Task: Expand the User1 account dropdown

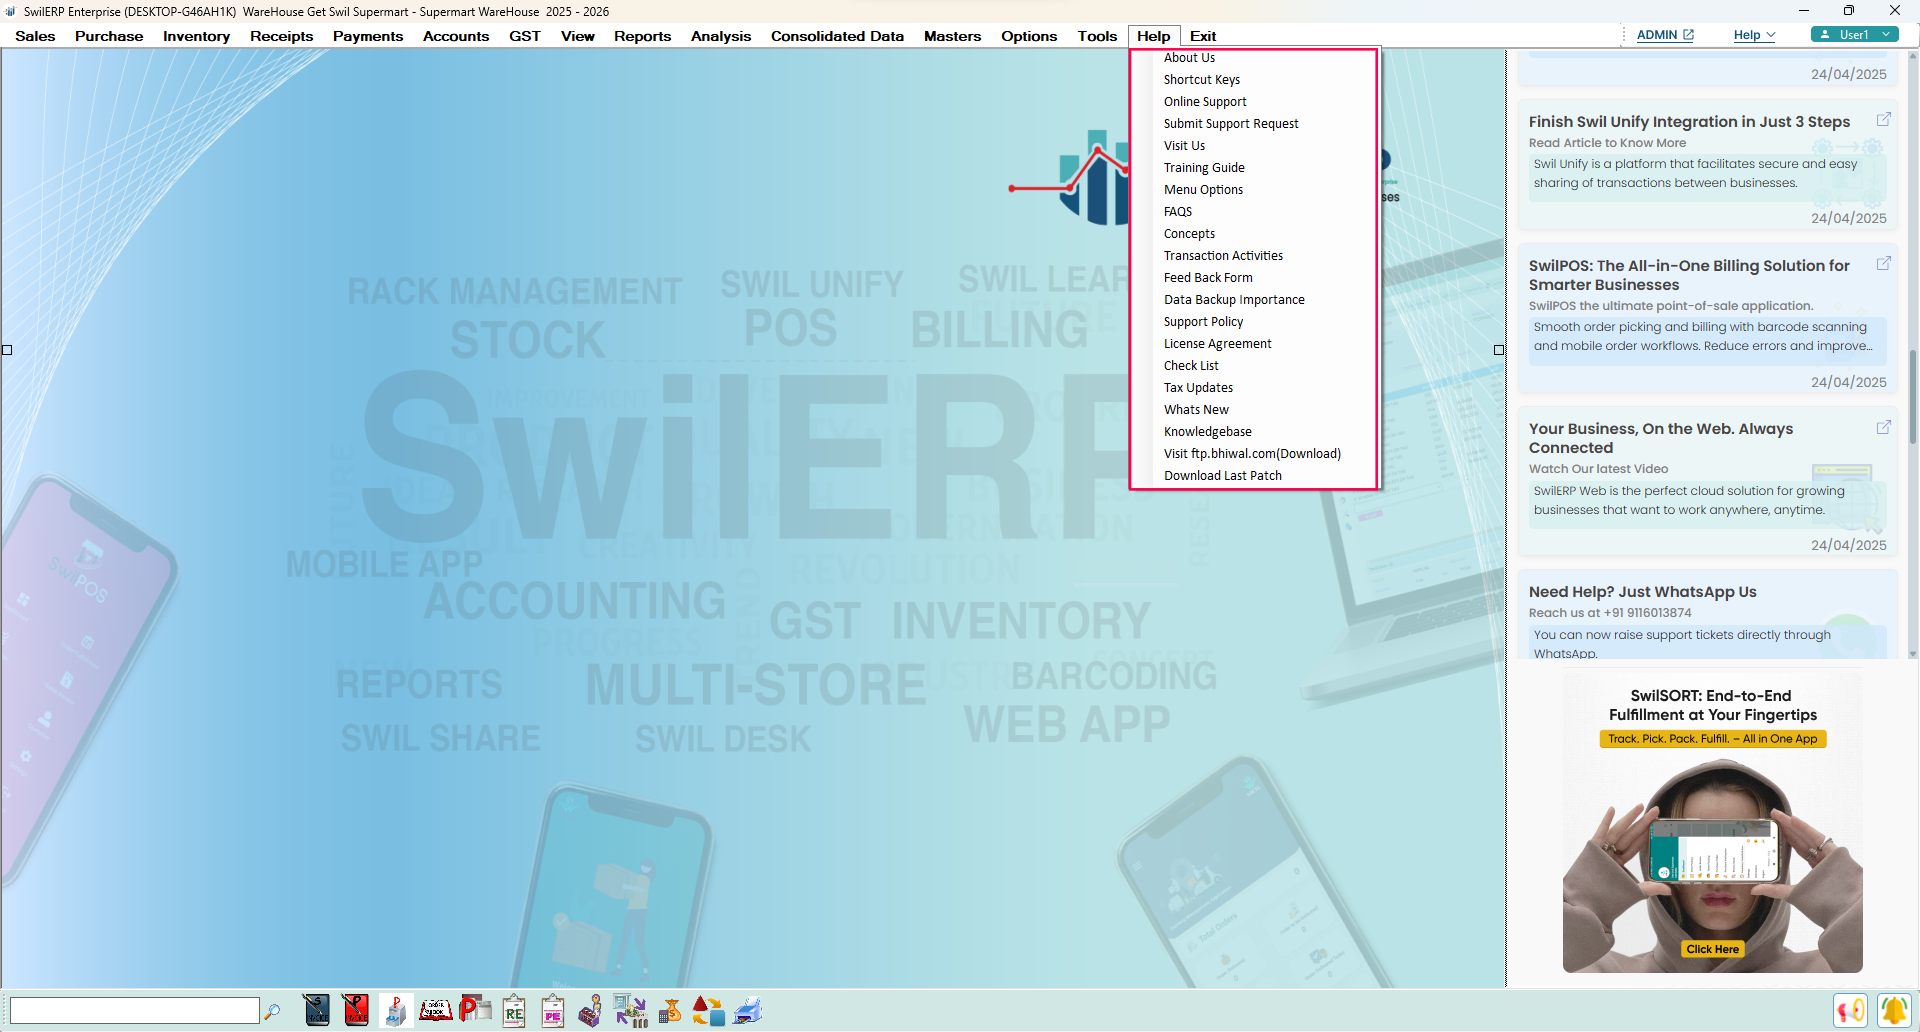Action: pos(1855,34)
